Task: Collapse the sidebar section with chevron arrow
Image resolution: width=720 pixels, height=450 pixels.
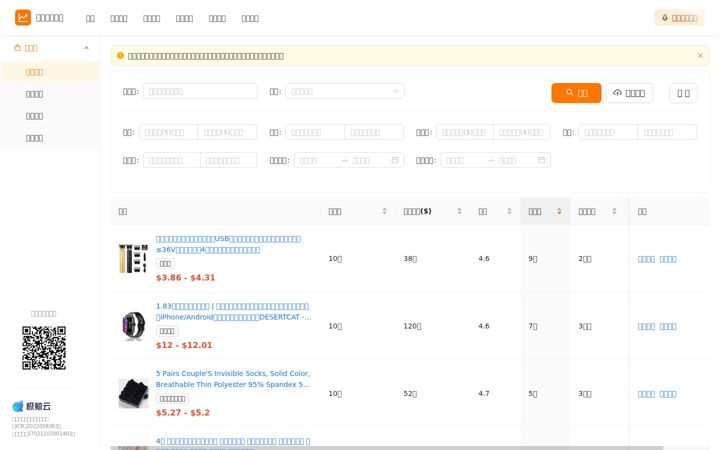Action: [x=86, y=48]
